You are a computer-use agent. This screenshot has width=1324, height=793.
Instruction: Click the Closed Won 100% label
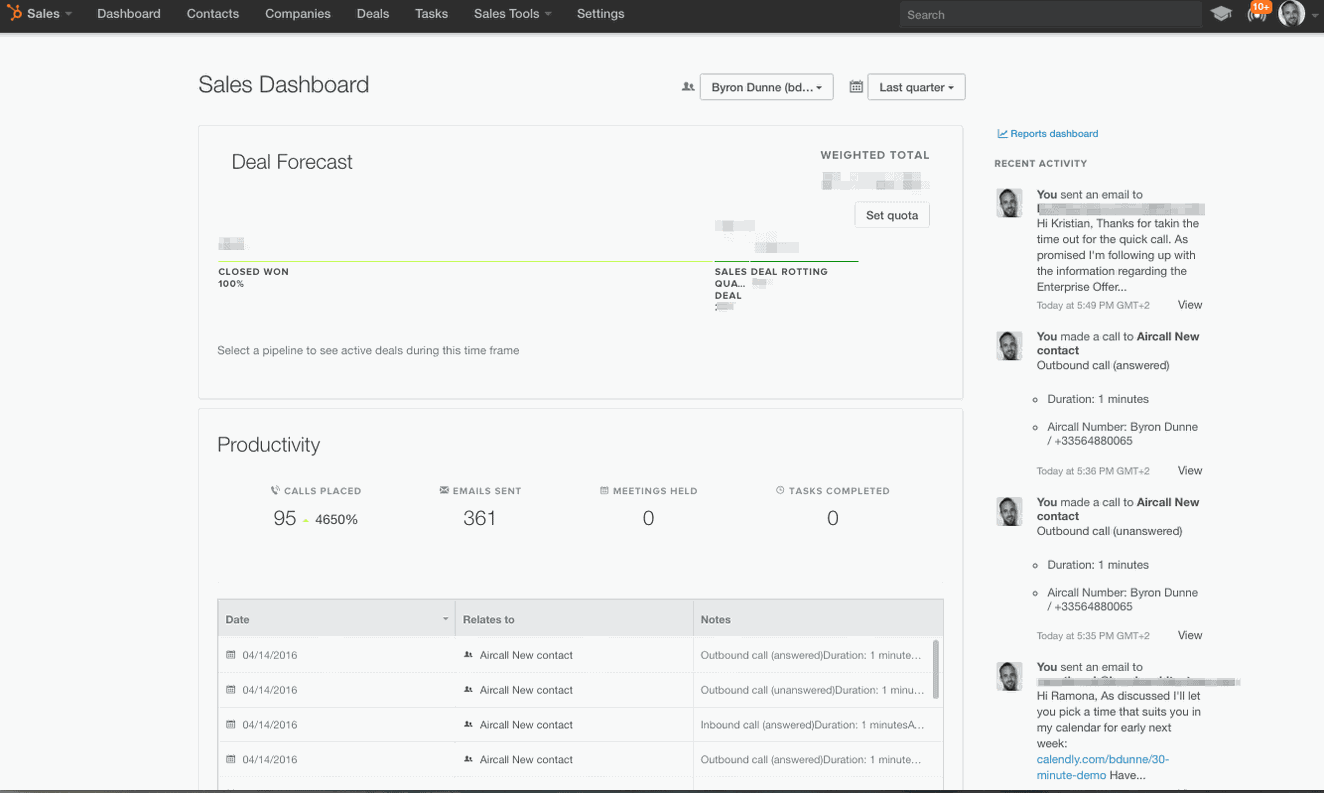coord(254,278)
